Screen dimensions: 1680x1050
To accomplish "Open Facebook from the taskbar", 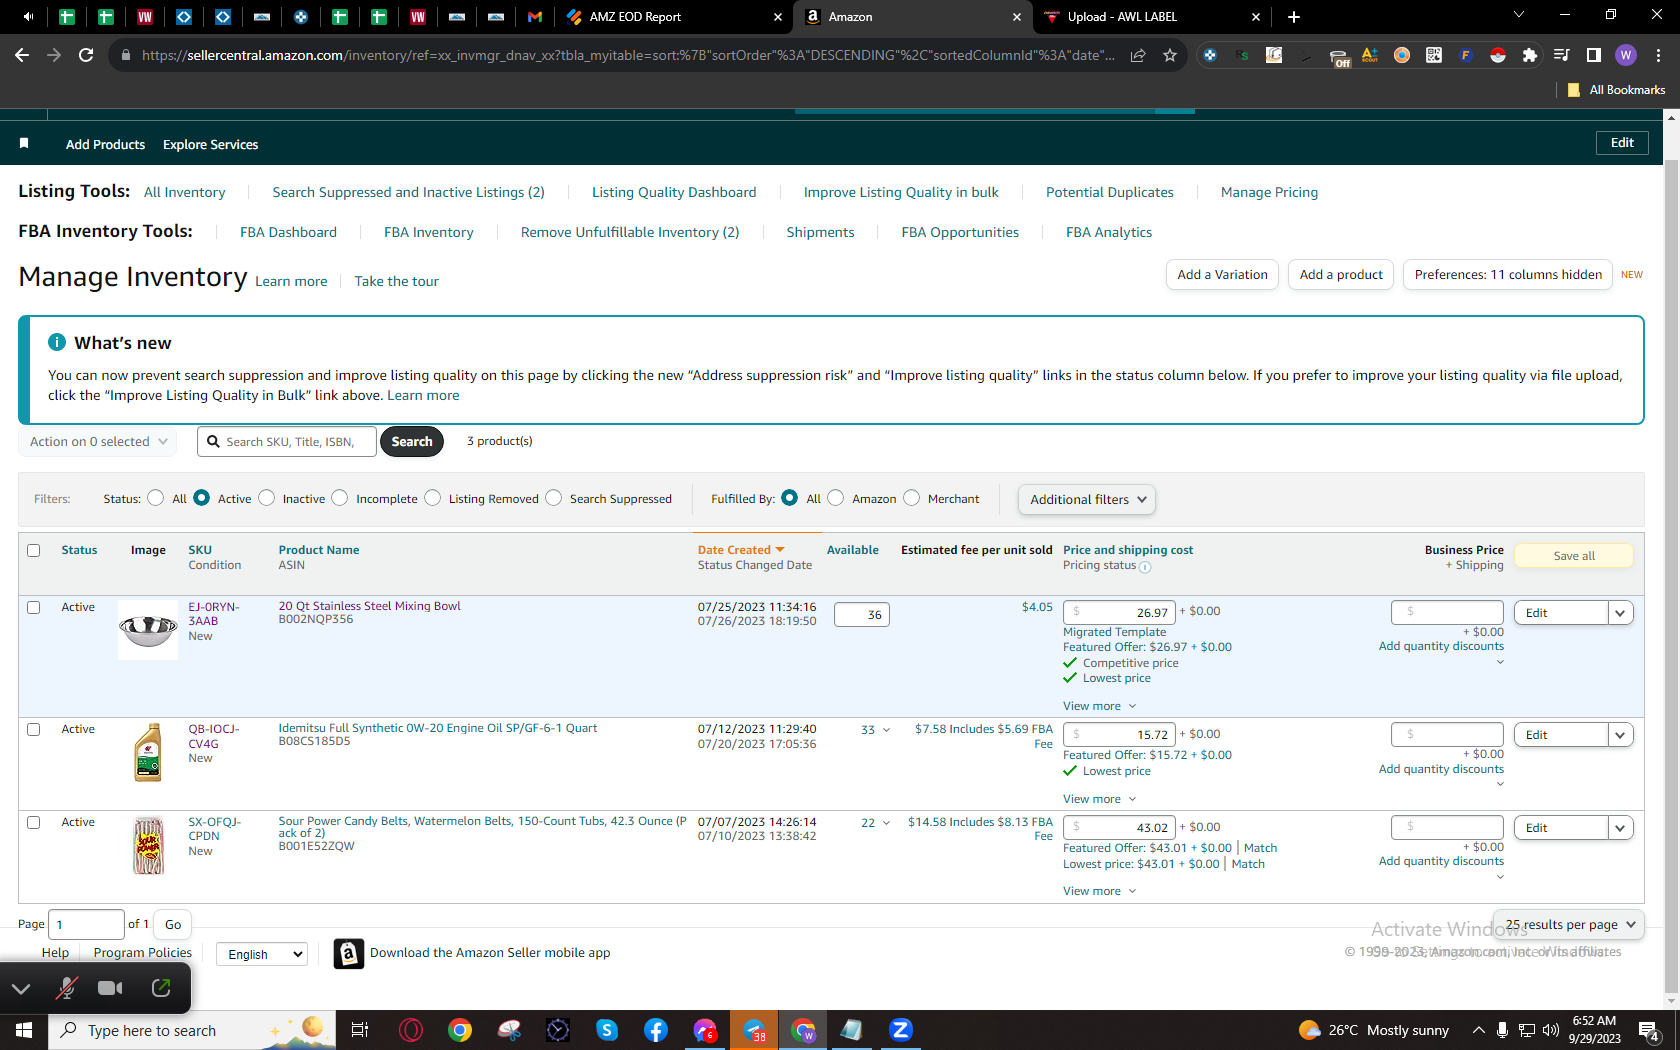I will click(x=656, y=1030).
